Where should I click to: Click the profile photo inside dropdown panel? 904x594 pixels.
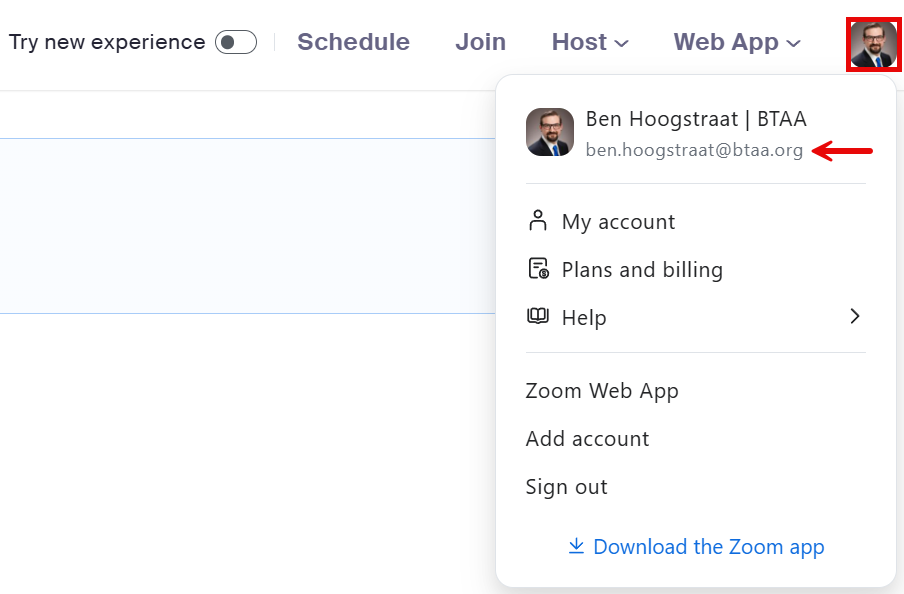pyautogui.click(x=549, y=132)
